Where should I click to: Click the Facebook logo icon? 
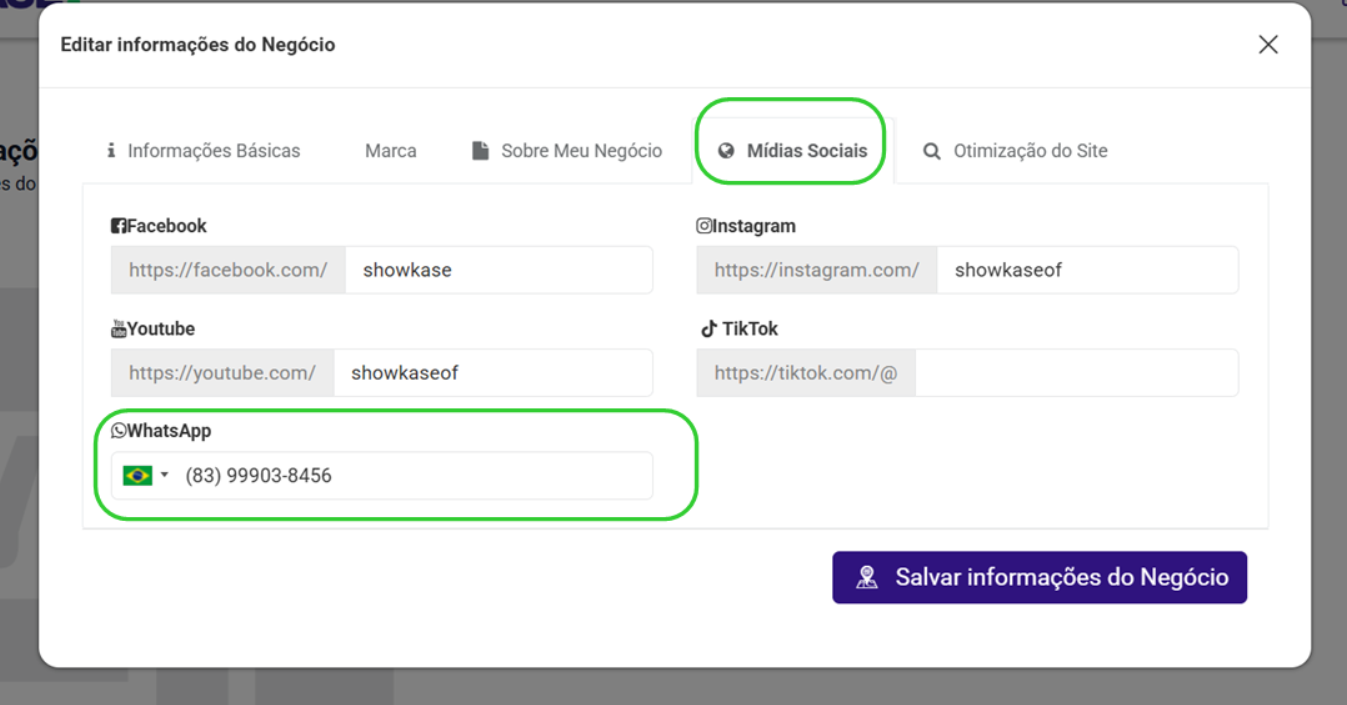pos(118,226)
